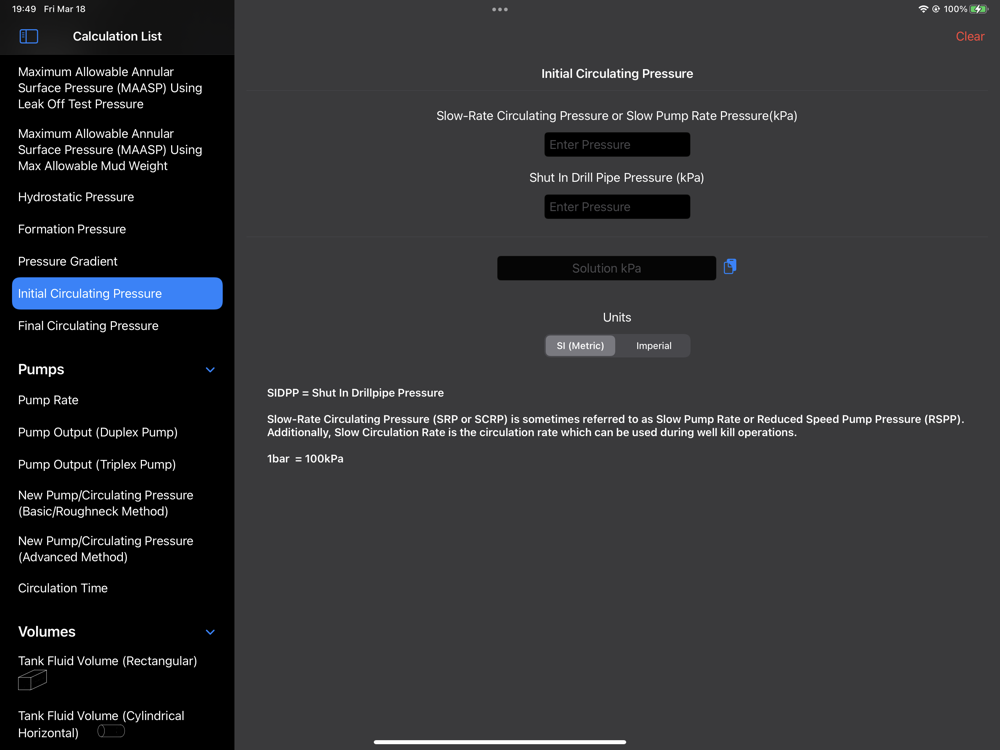Select Formation Pressure calculation

pyautogui.click(x=117, y=229)
